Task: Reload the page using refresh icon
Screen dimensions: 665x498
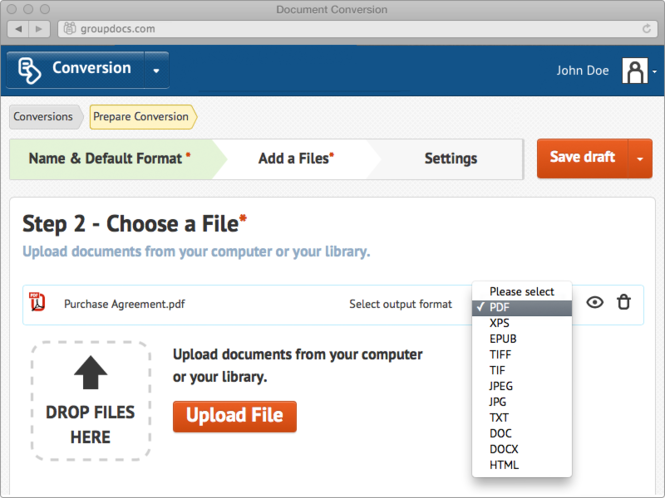Action: pos(647,28)
